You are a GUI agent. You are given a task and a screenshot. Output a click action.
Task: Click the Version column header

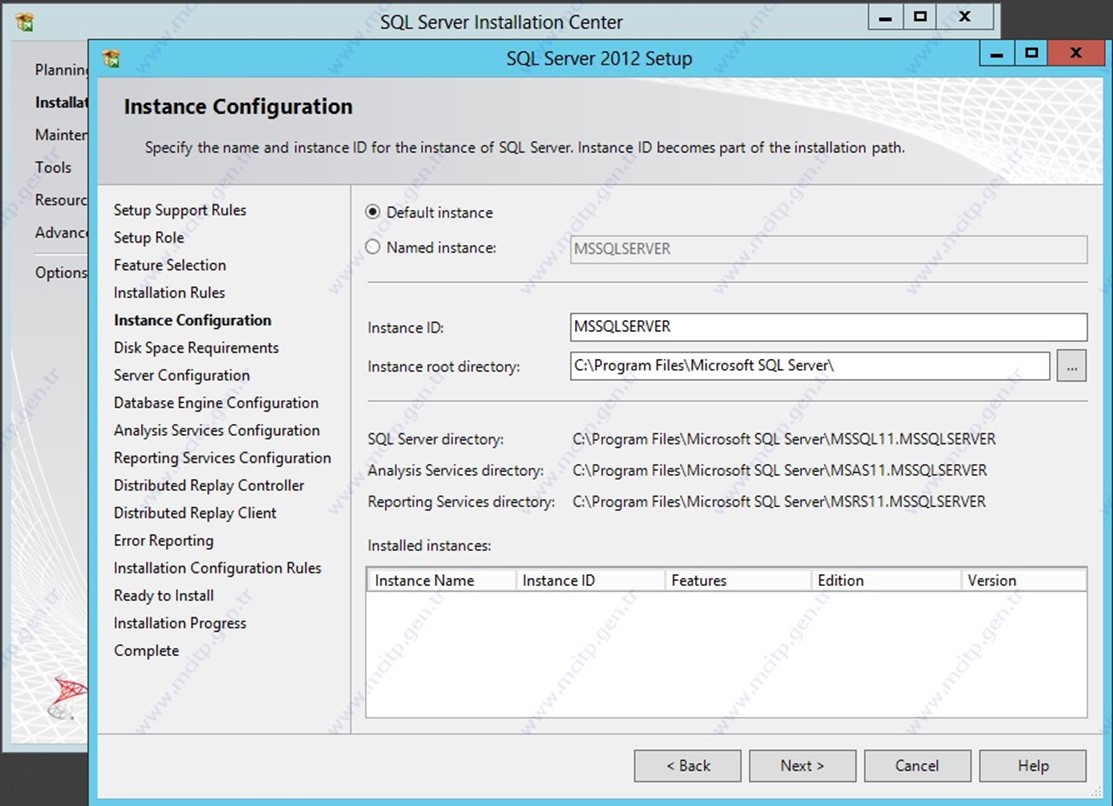click(x=1024, y=580)
